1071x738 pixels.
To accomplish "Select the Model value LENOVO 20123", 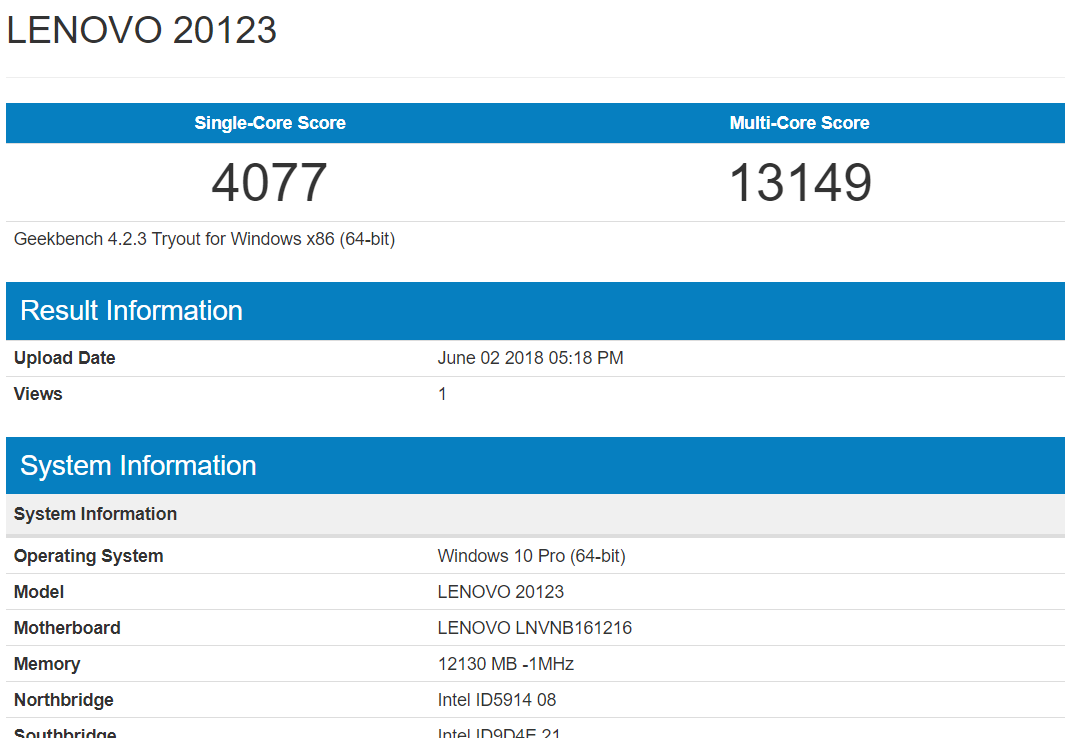I will [501, 592].
